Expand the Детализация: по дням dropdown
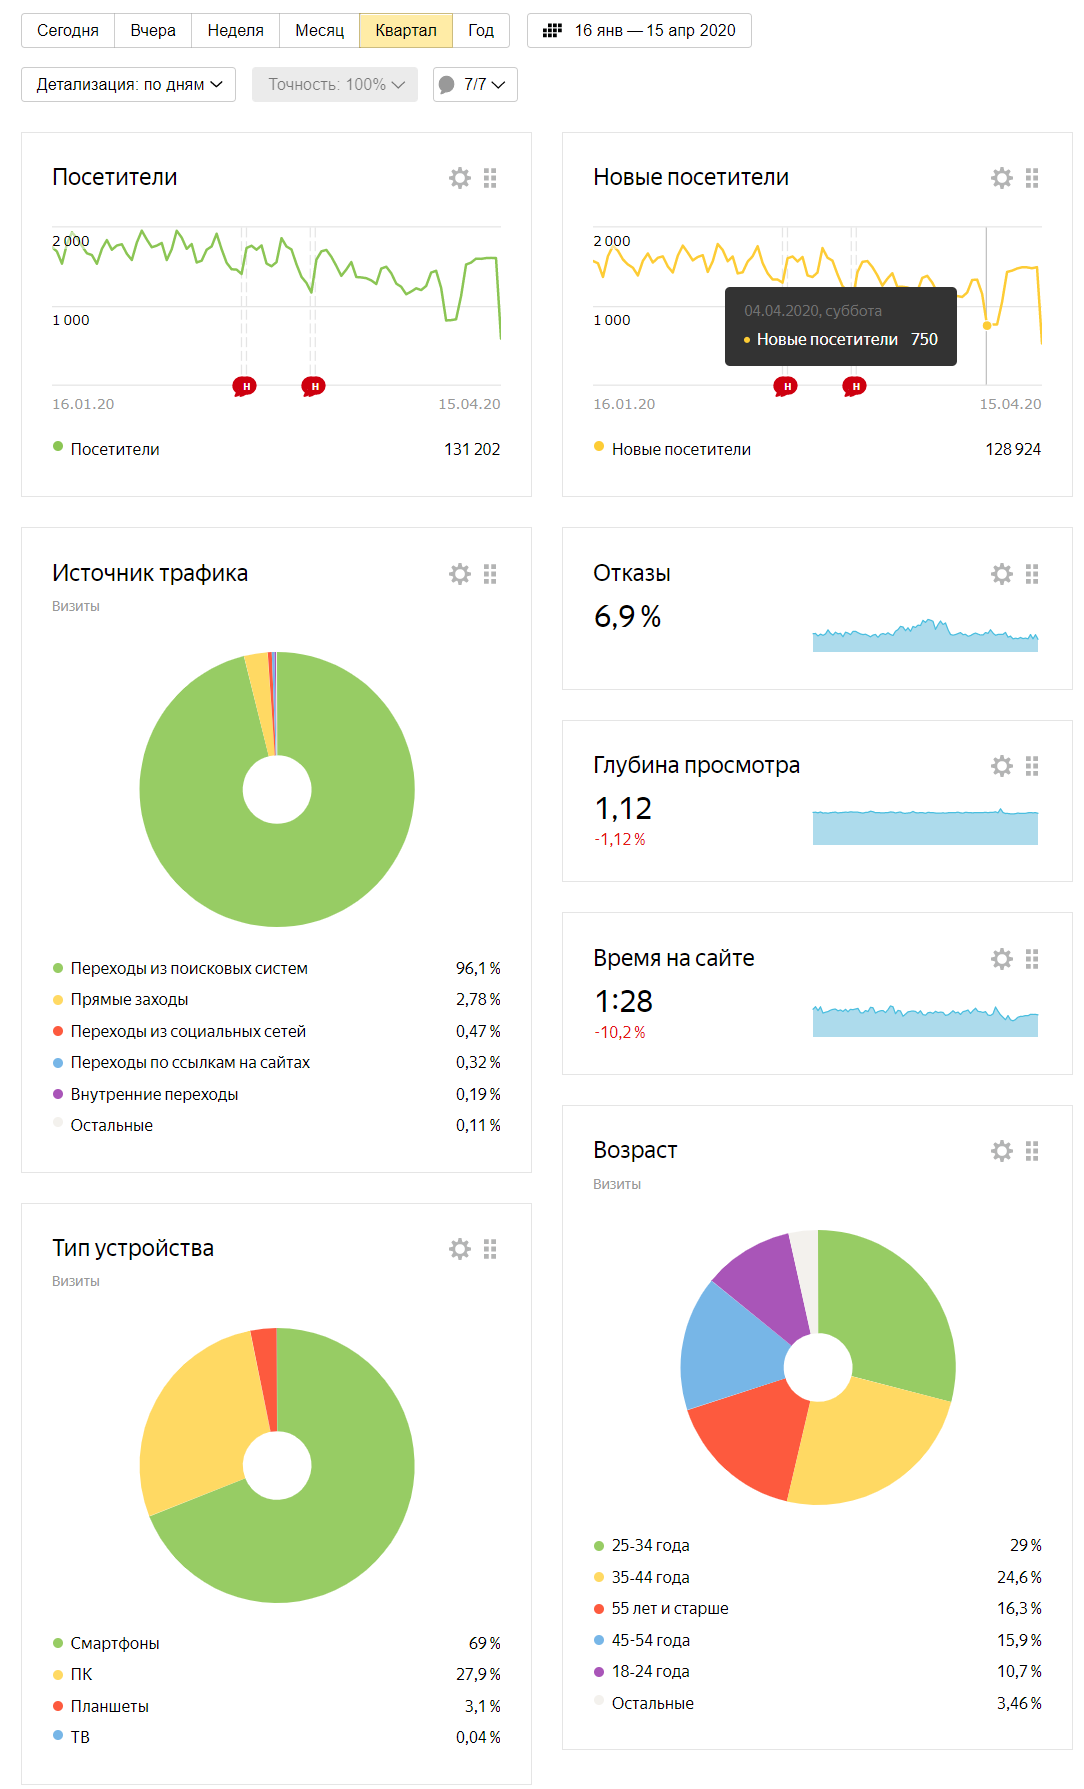The image size is (1084, 1789). (128, 85)
